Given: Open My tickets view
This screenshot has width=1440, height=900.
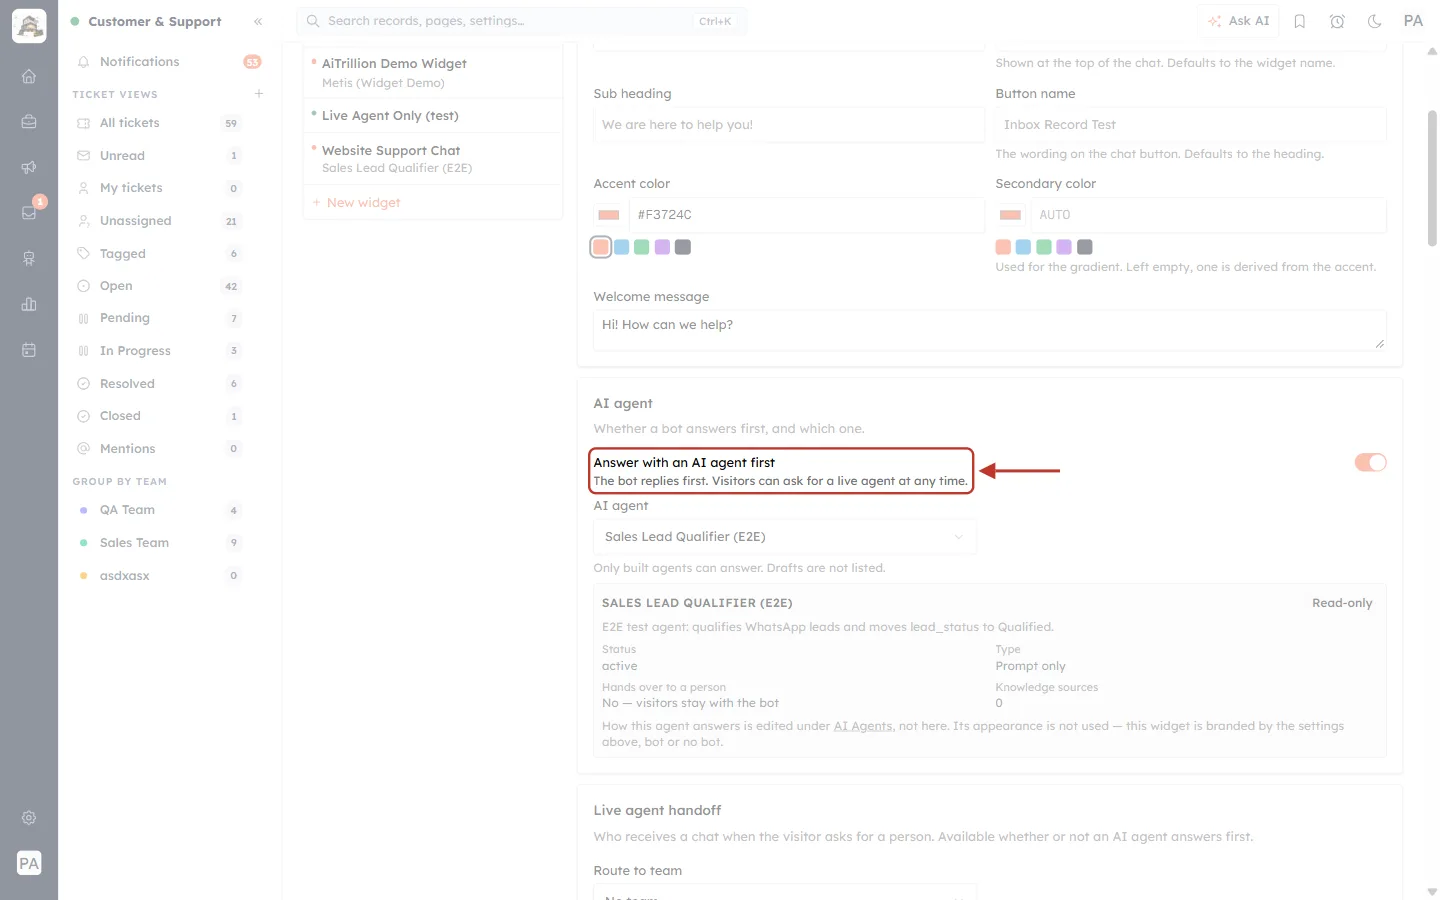Looking at the screenshot, I should 158,188.
